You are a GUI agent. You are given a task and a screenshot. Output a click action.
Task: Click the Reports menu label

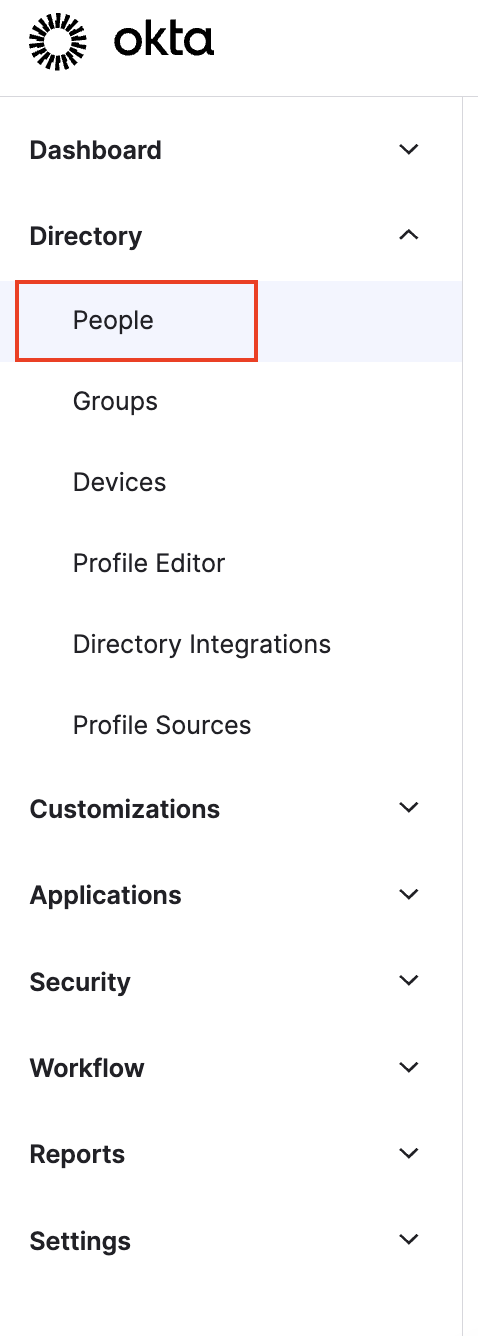tap(77, 1154)
